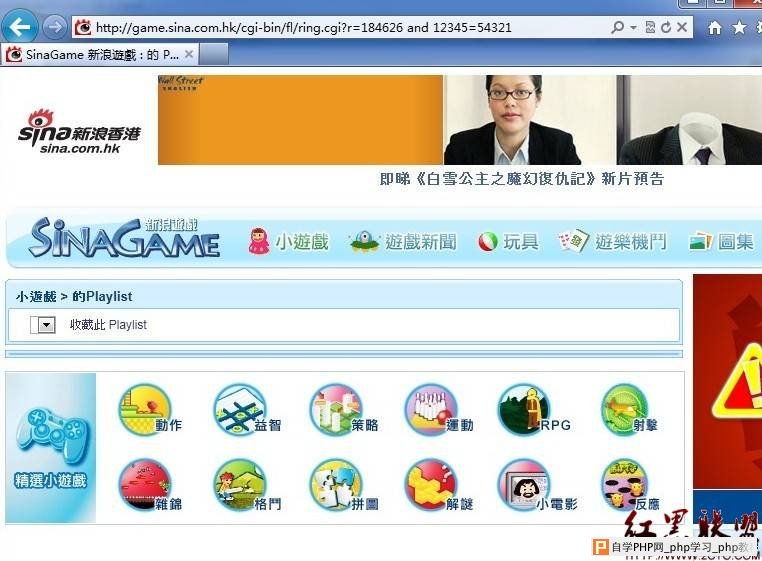Open the 白雪公主之魔幻復仇記 trailer link
This screenshot has width=762, height=561.
pos(521,179)
